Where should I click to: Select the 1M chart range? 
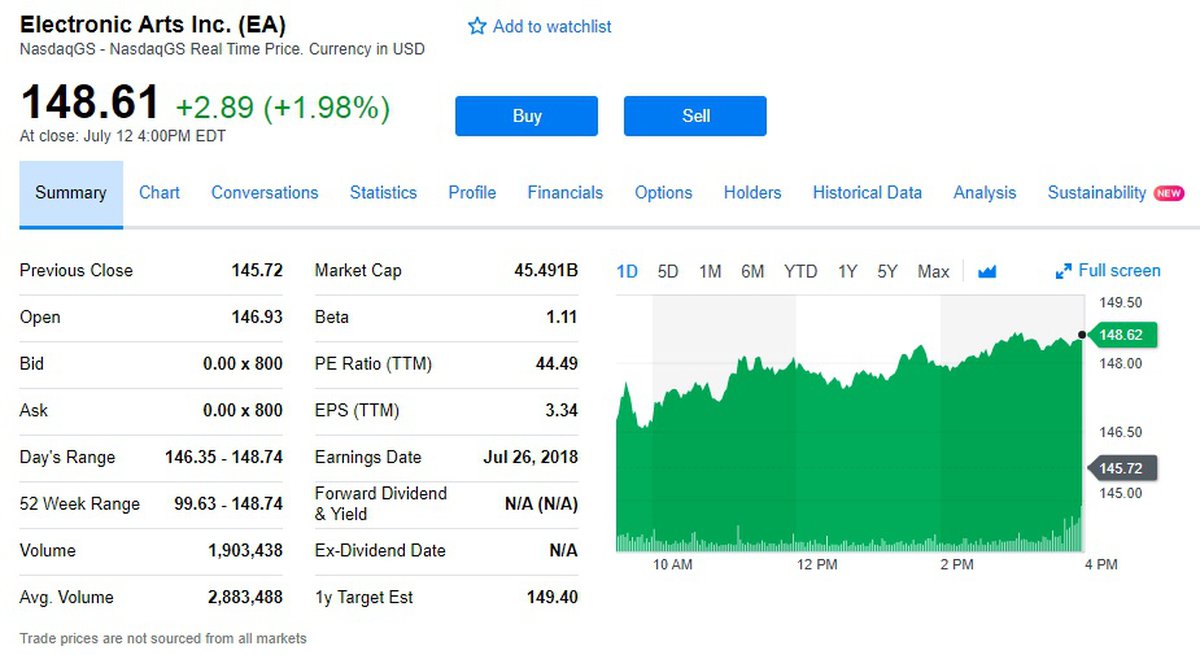(x=710, y=272)
